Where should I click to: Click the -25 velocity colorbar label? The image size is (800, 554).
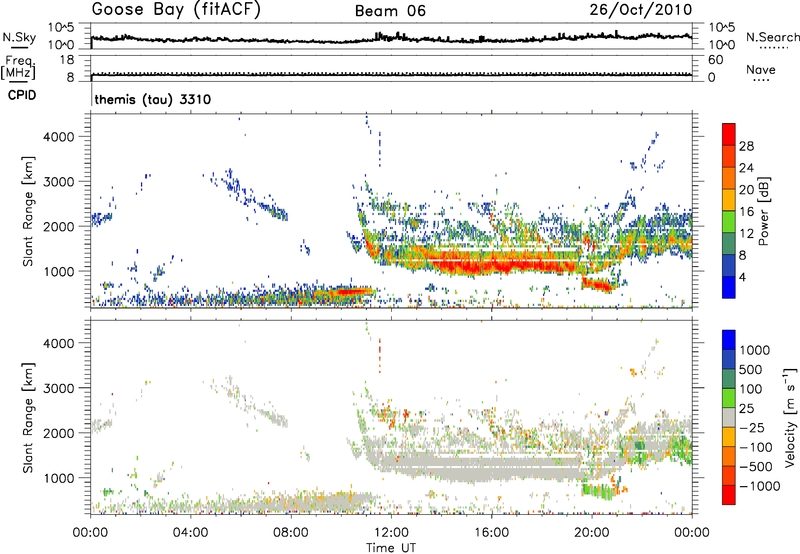752,427
